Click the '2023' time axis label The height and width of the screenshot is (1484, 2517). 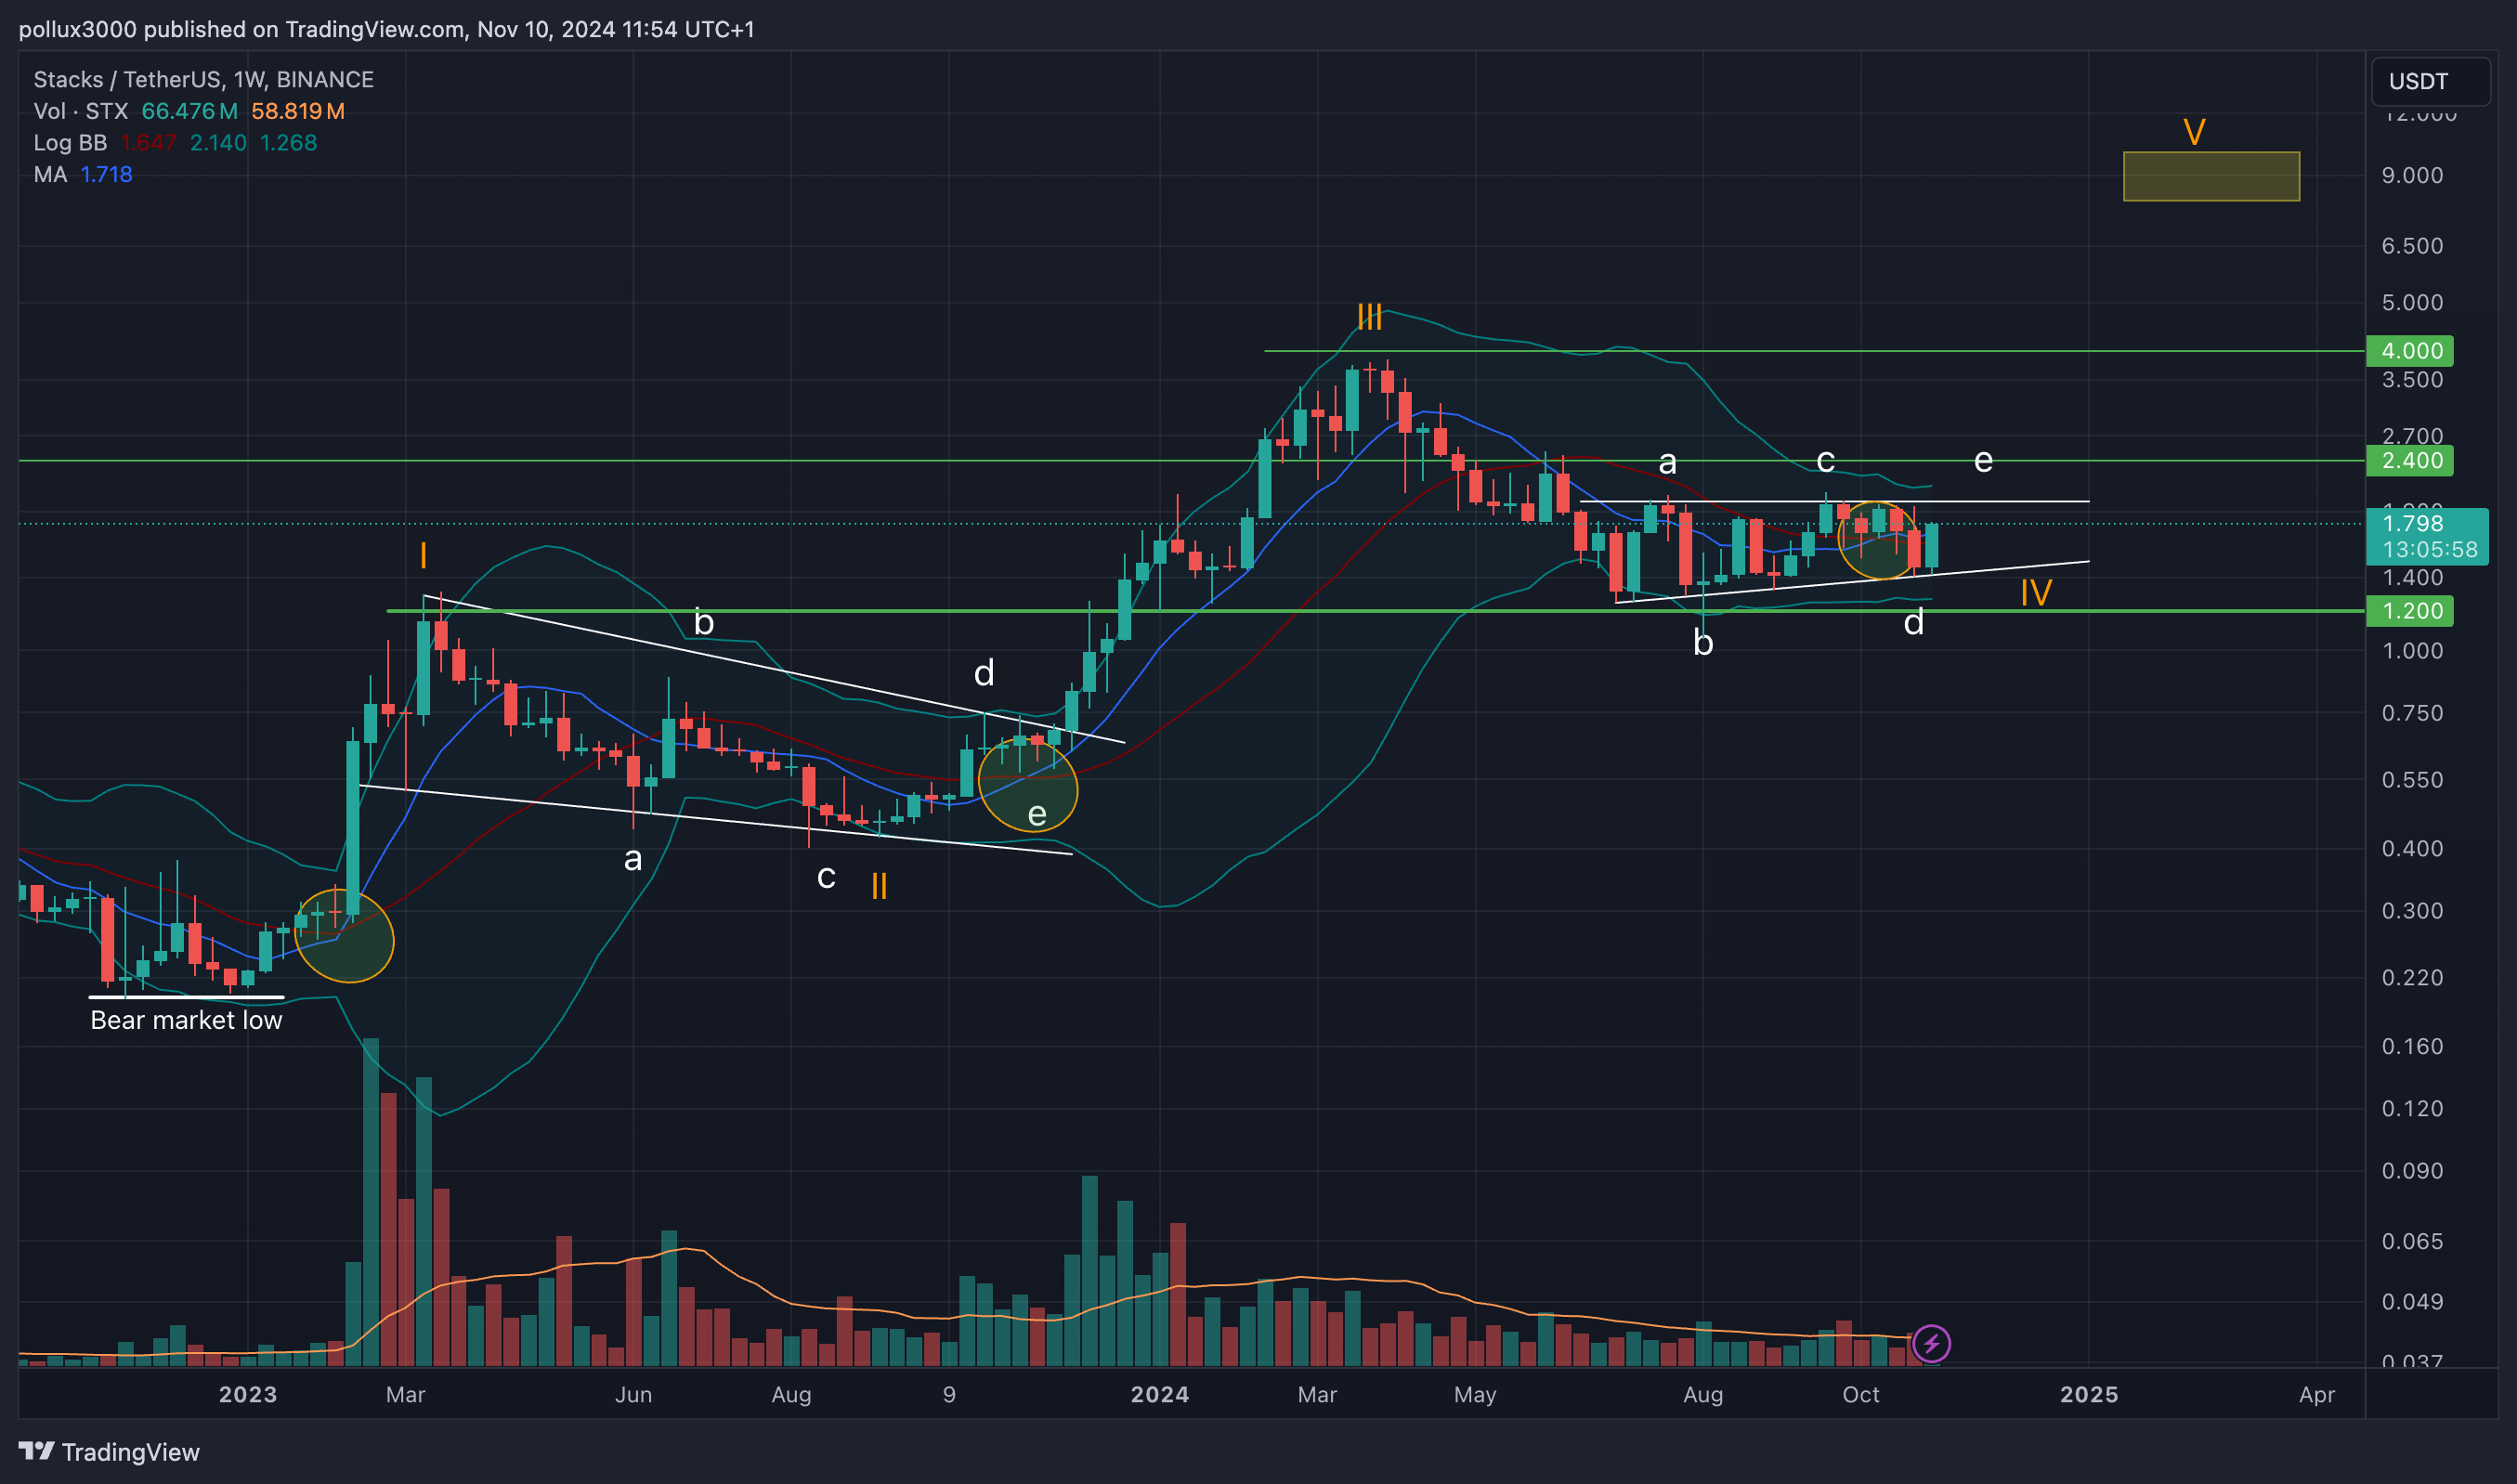248,1394
